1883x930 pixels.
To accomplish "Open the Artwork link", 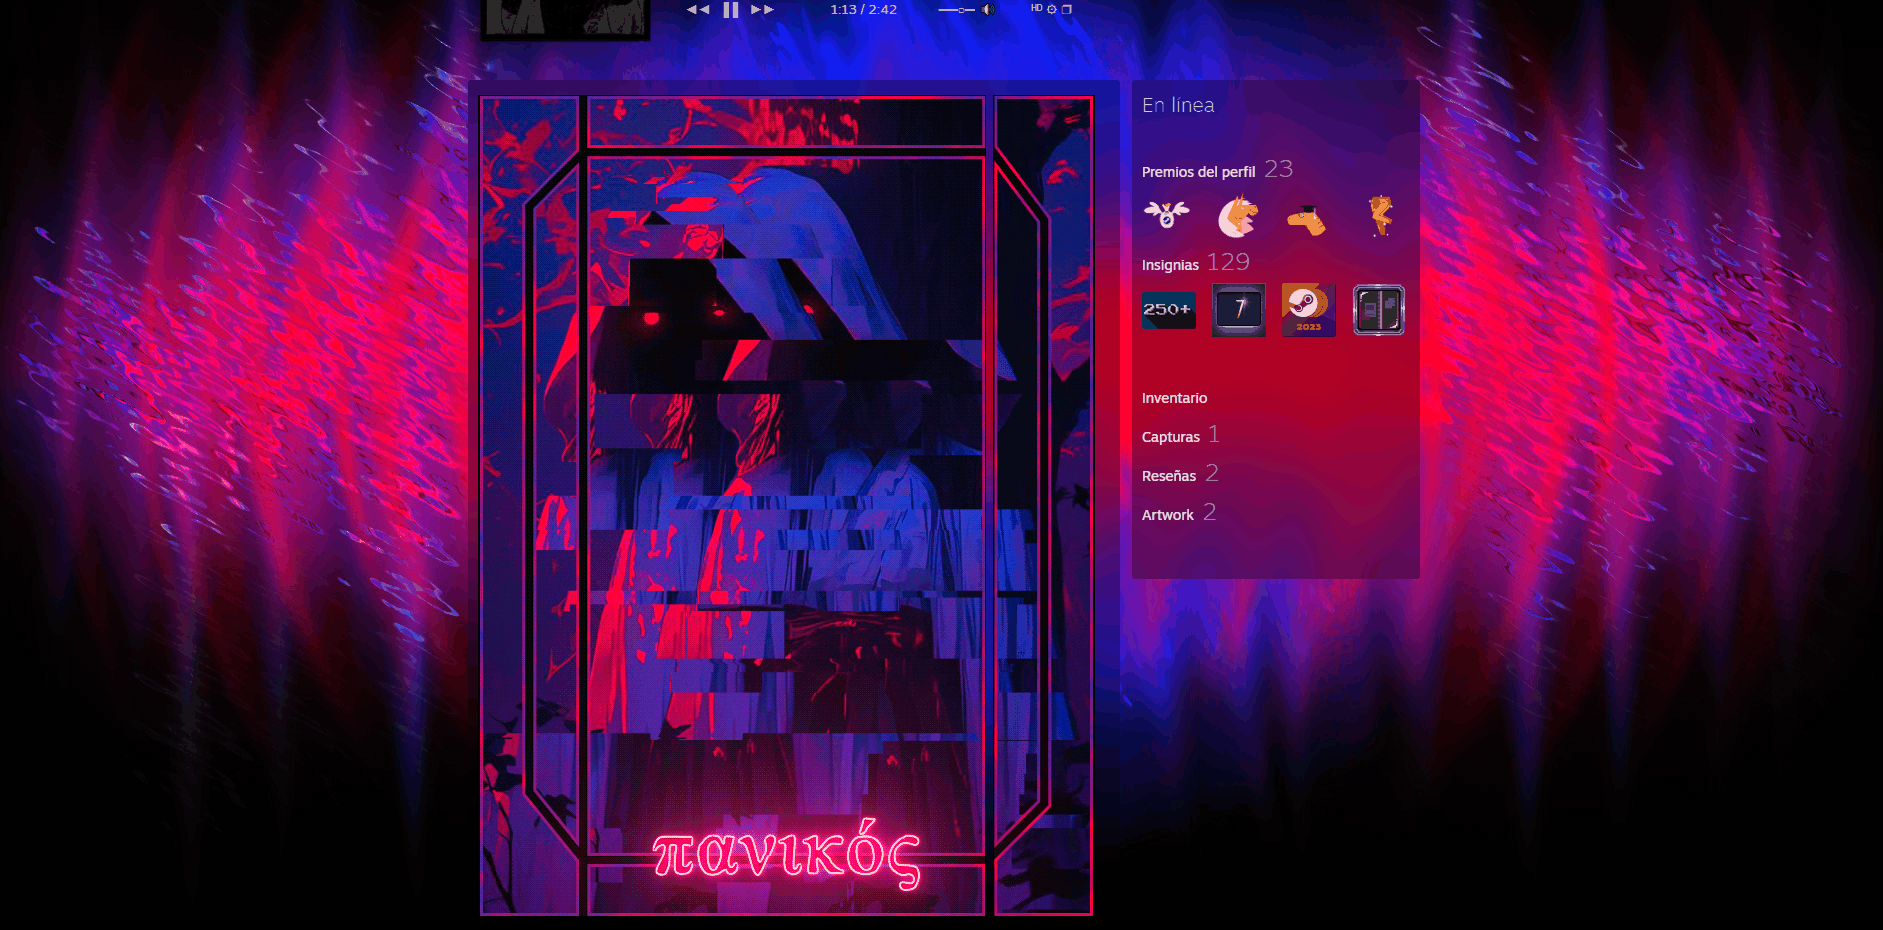I will (1168, 515).
